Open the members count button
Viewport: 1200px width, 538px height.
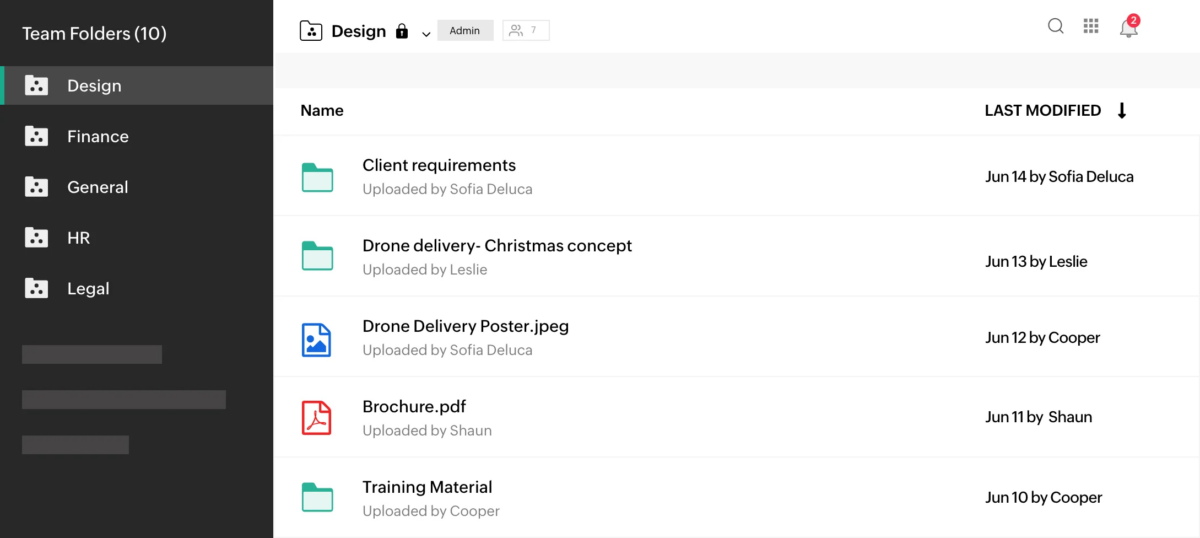coord(525,31)
